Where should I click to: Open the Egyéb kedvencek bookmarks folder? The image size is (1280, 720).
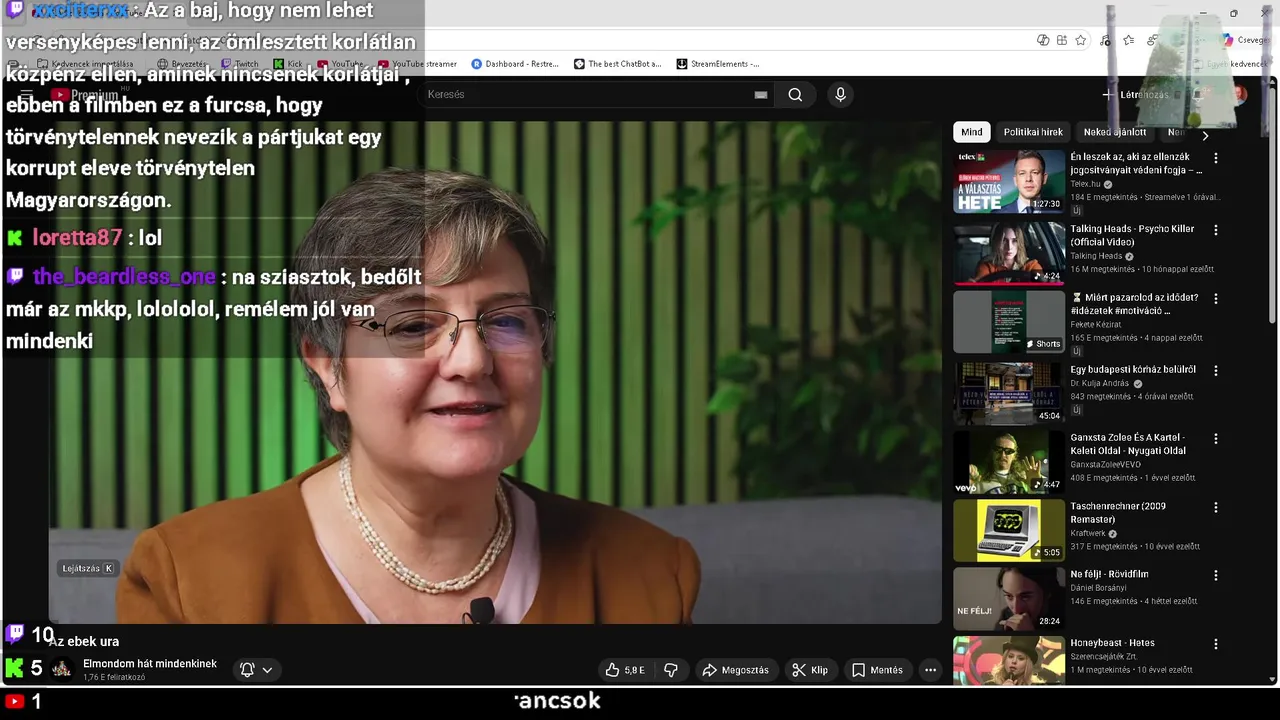(1230, 64)
